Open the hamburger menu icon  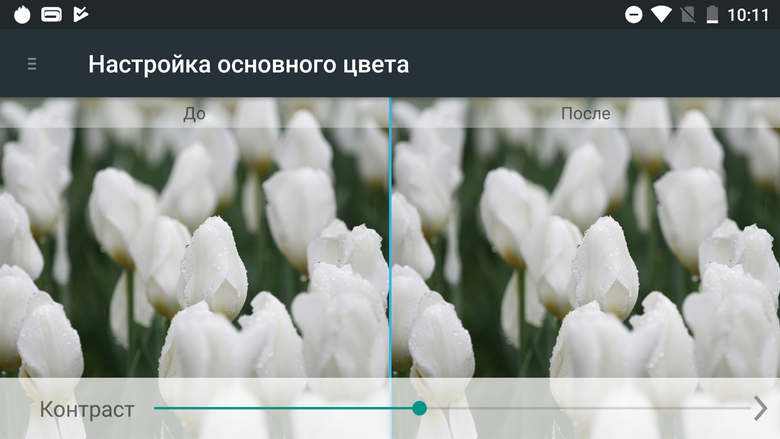32,64
